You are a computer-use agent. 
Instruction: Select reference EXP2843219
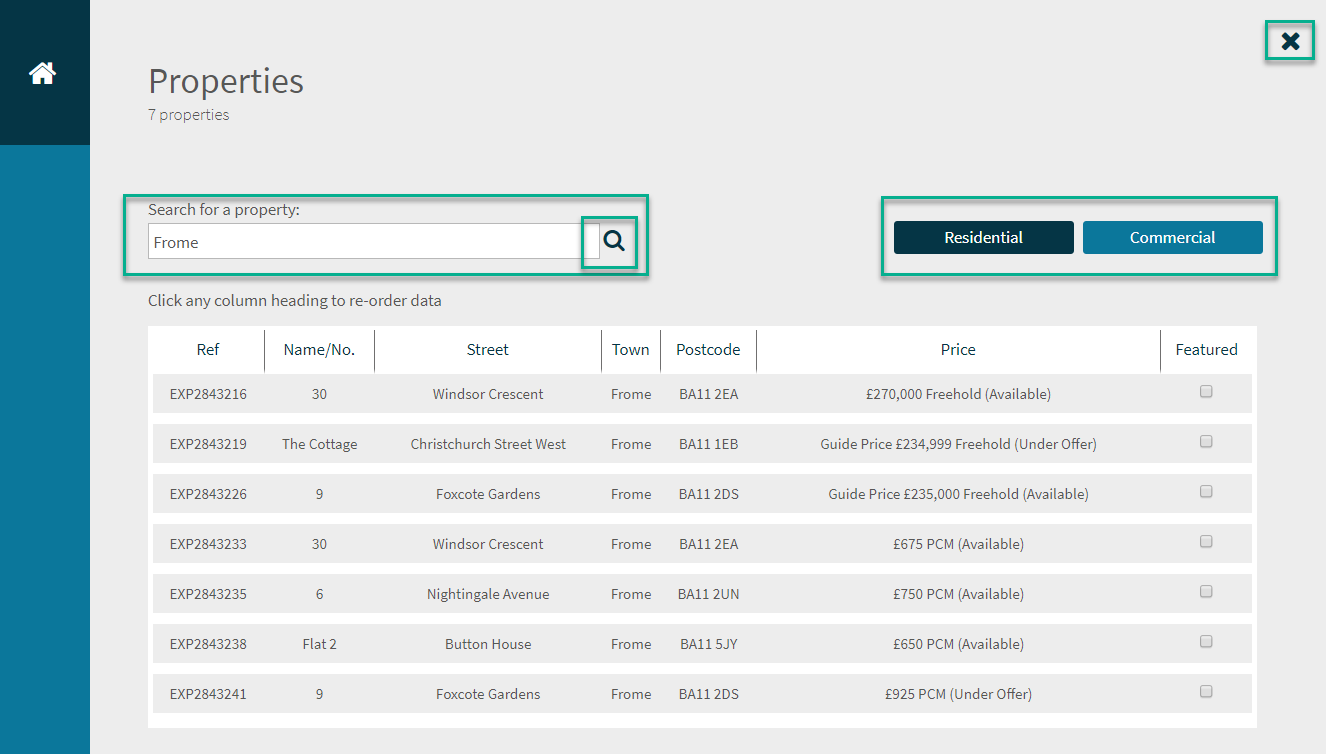(208, 444)
